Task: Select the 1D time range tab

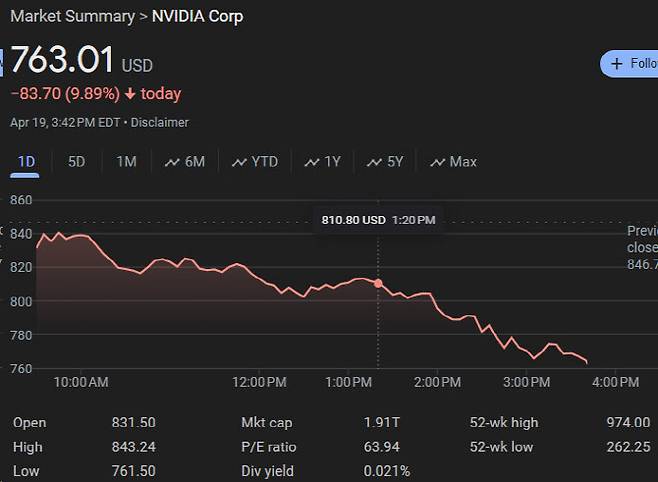Action: tap(27, 162)
